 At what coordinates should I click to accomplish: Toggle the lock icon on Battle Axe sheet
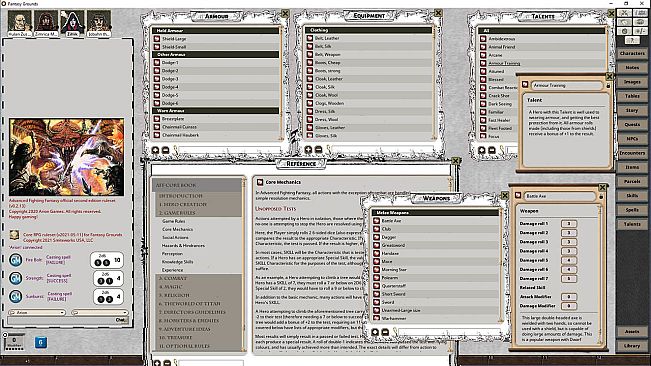601,196
